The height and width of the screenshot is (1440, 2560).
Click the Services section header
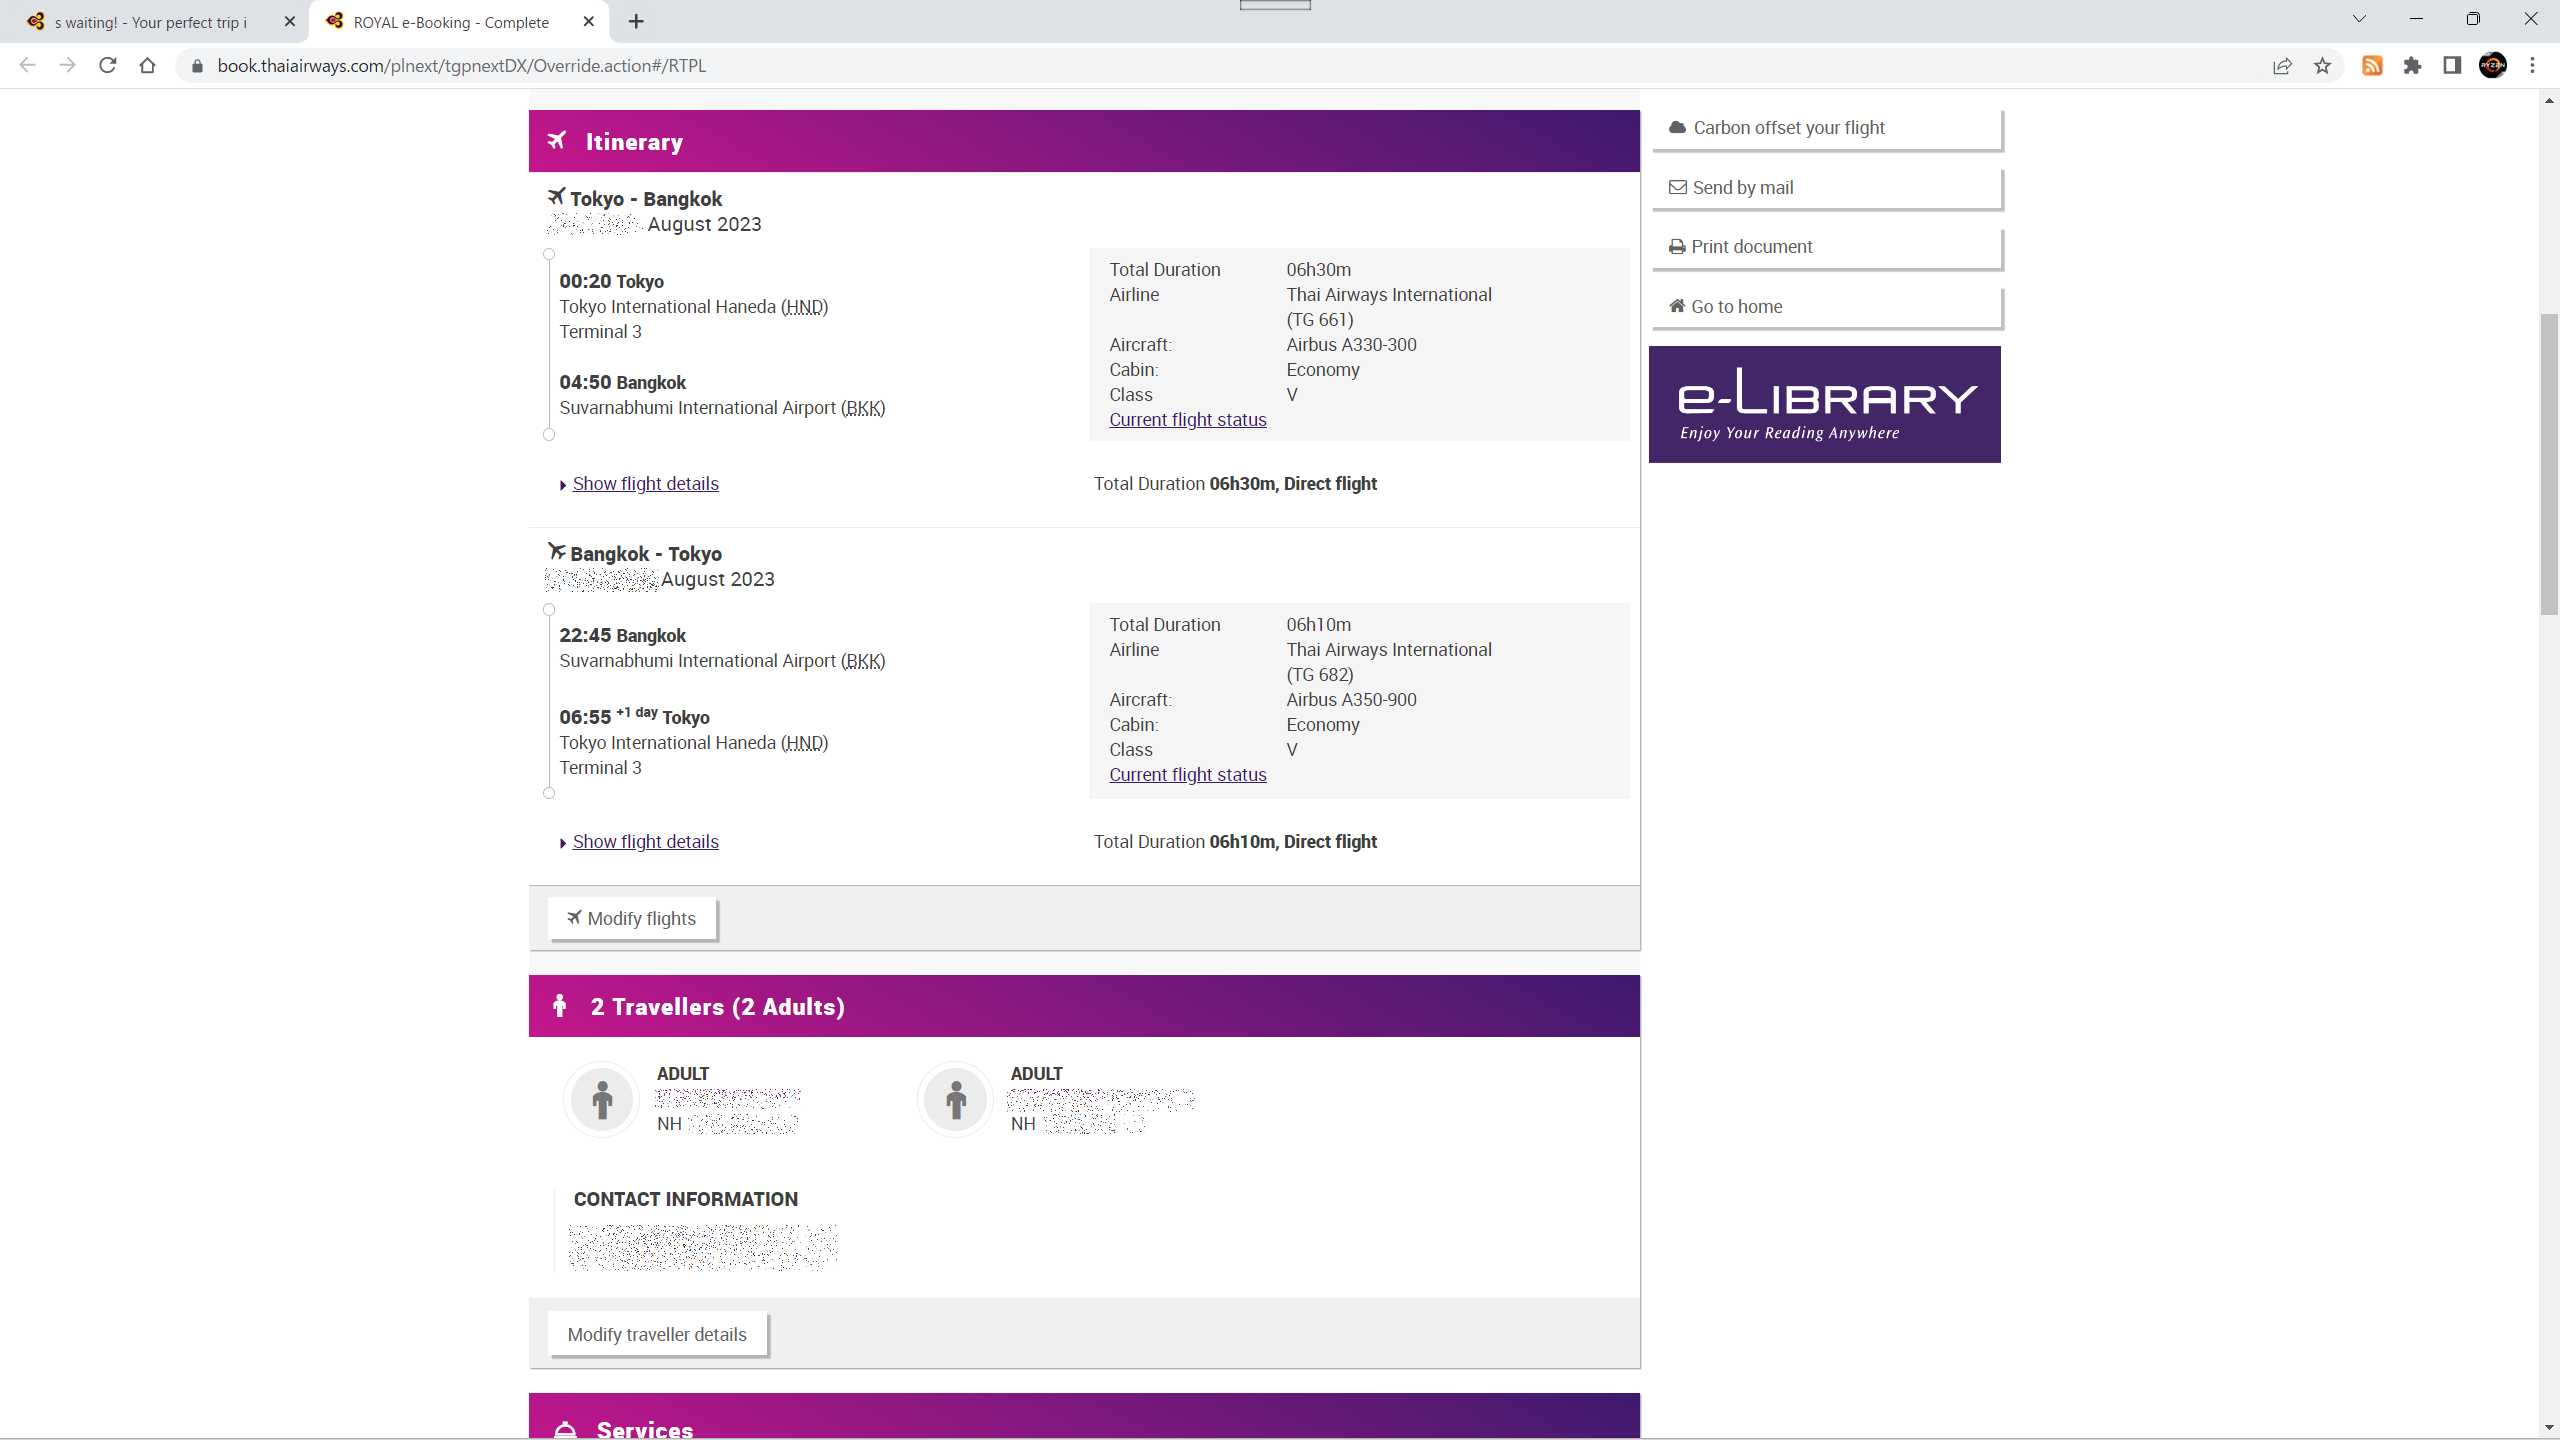click(1084, 1417)
